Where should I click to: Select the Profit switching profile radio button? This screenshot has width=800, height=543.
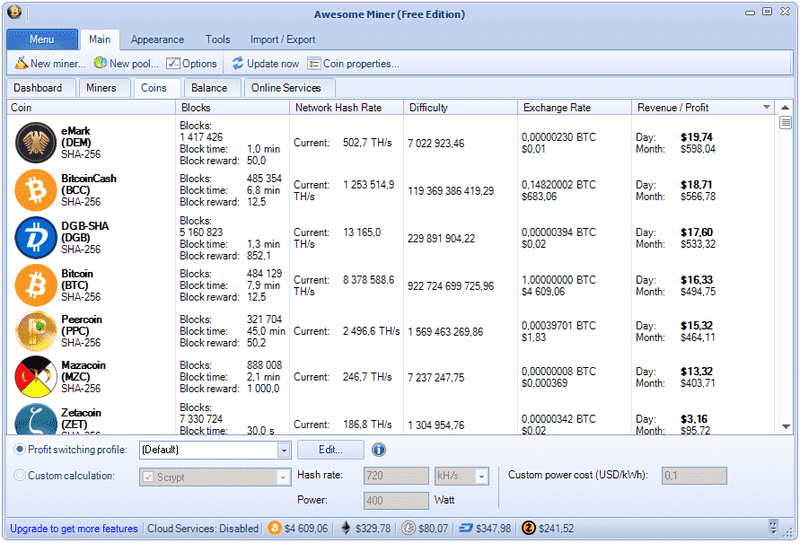pyautogui.click(x=20, y=450)
